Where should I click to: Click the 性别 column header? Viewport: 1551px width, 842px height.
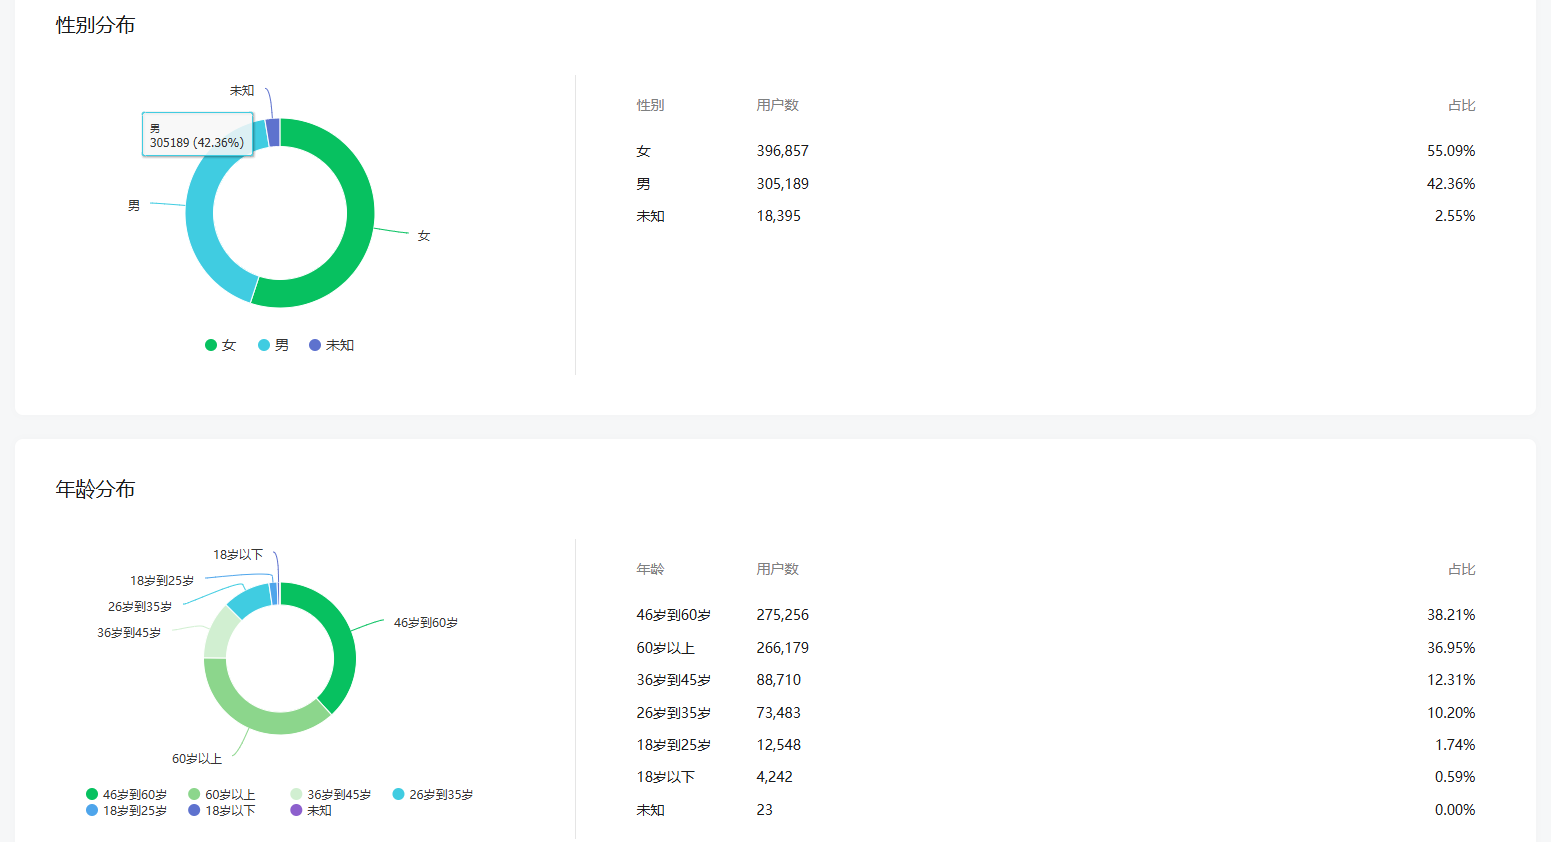tap(650, 105)
